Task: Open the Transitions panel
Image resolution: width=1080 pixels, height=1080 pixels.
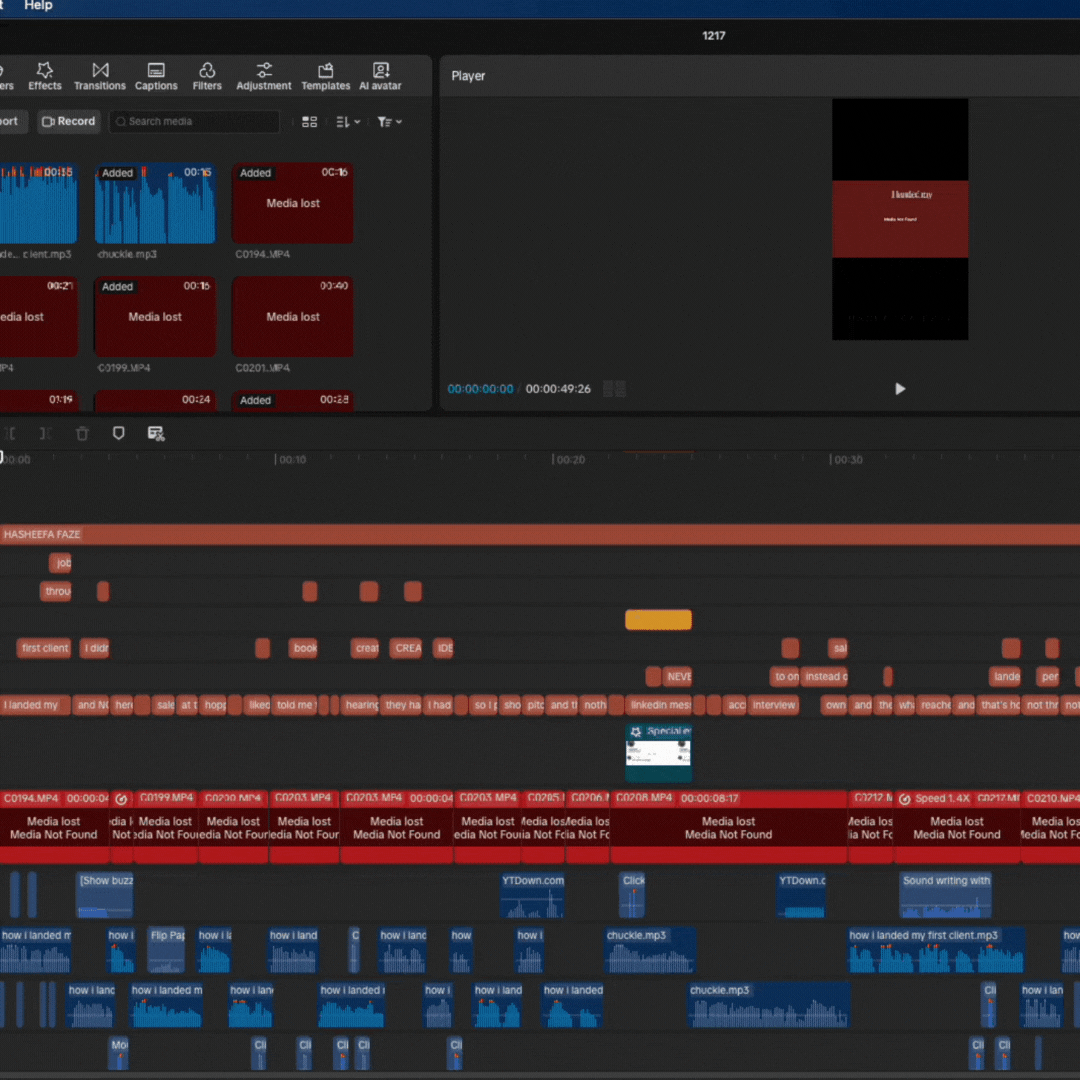Action: (x=100, y=76)
